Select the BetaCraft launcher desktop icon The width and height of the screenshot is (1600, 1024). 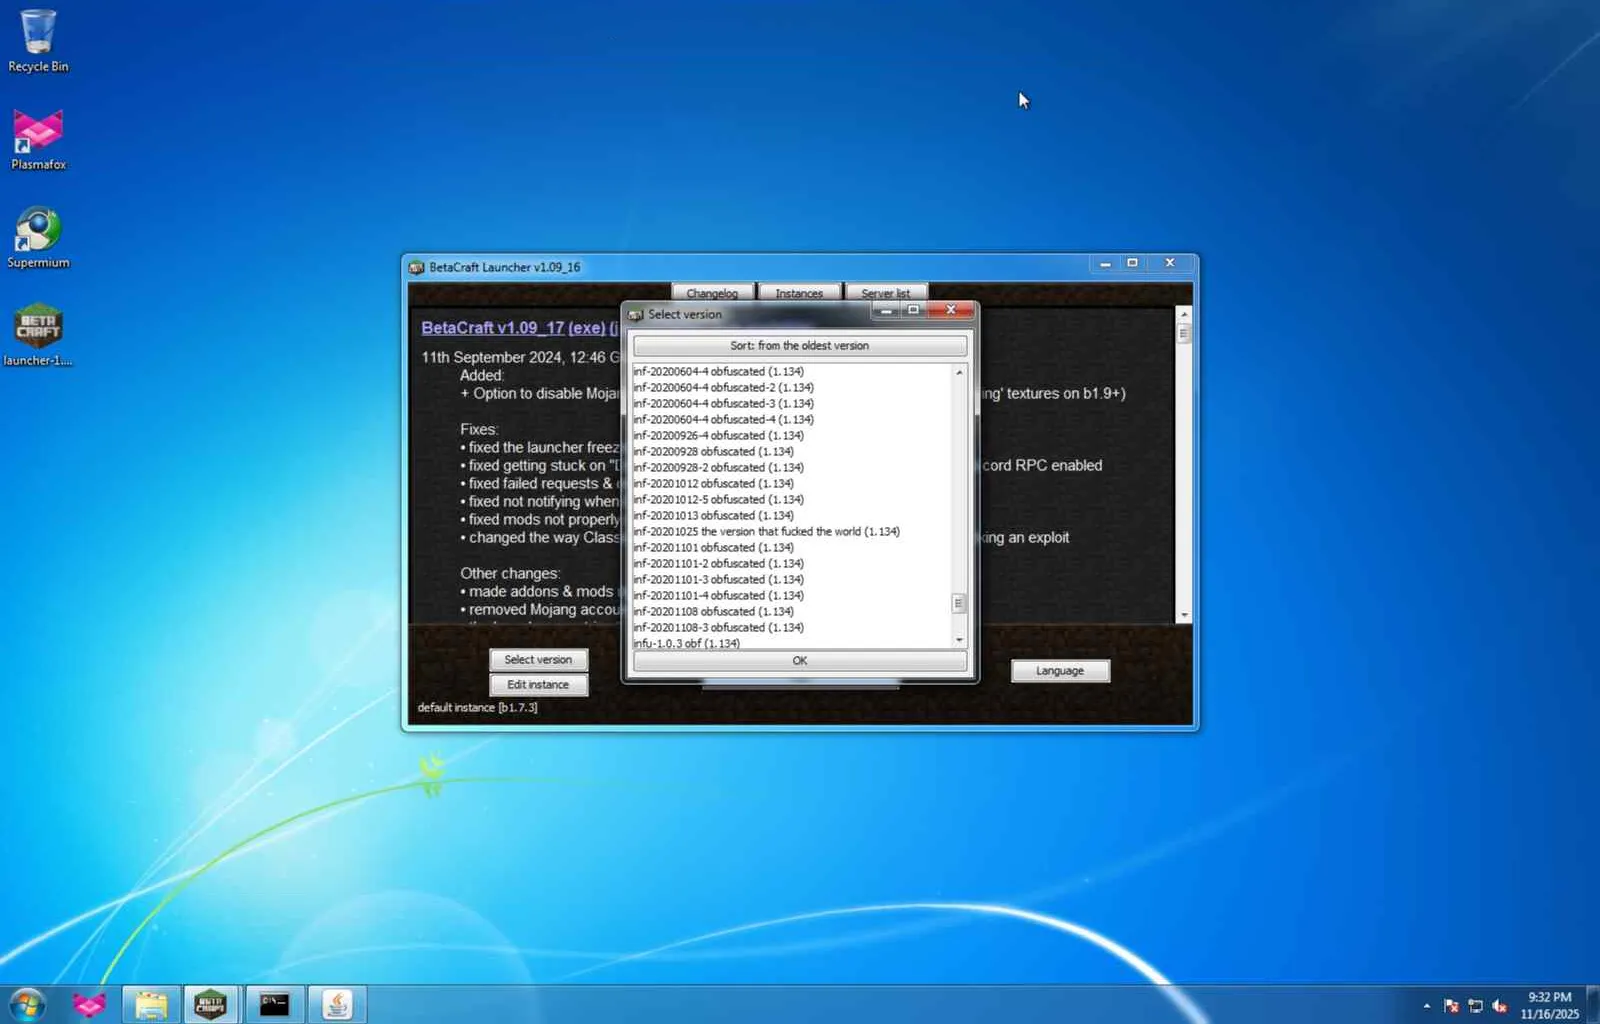pos(38,335)
